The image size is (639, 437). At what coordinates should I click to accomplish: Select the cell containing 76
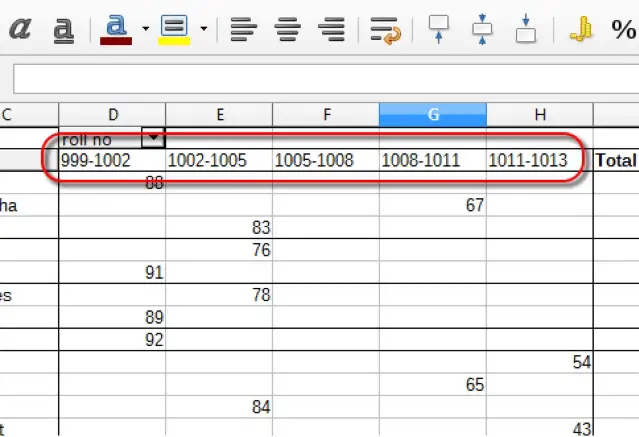[219, 250]
